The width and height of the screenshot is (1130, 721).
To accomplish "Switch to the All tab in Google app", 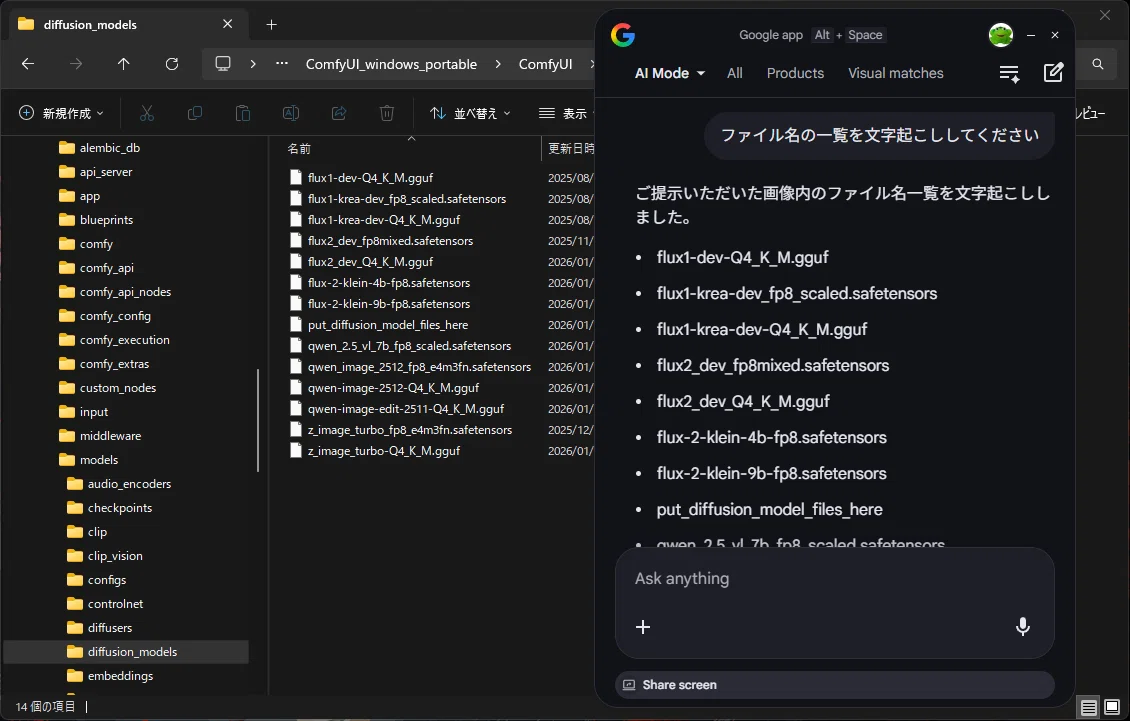I will click(x=734, y=73).
